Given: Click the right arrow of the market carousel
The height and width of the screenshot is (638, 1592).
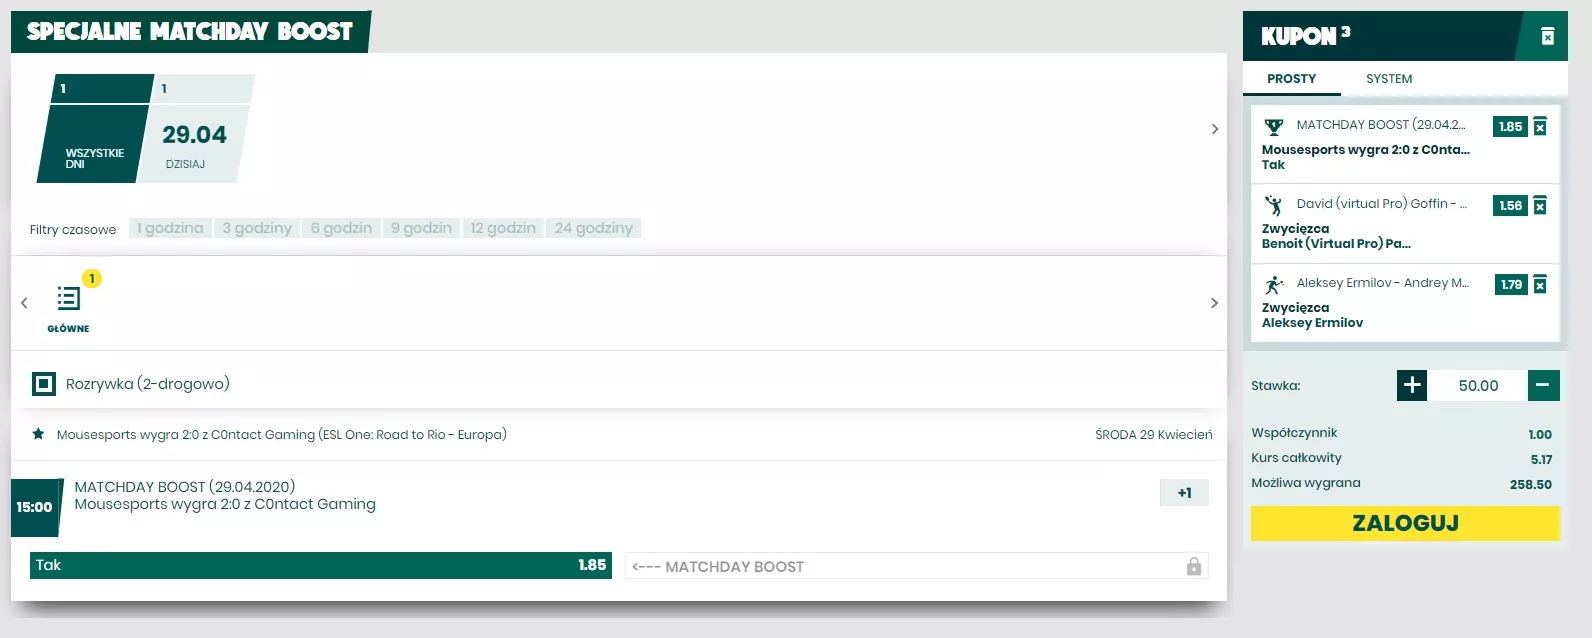Looking at the screenshot, I should (1214, 303).
